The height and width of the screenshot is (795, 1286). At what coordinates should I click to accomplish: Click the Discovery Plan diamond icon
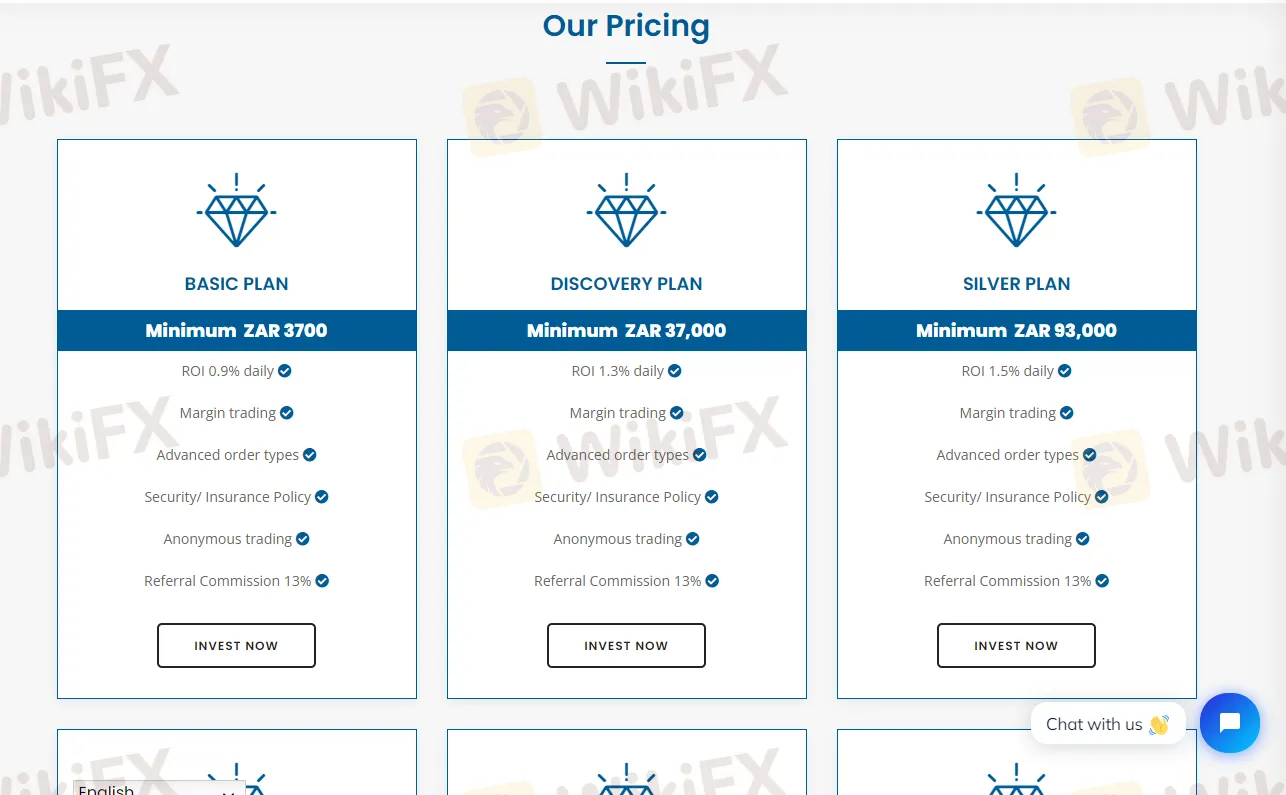point(626,211)
